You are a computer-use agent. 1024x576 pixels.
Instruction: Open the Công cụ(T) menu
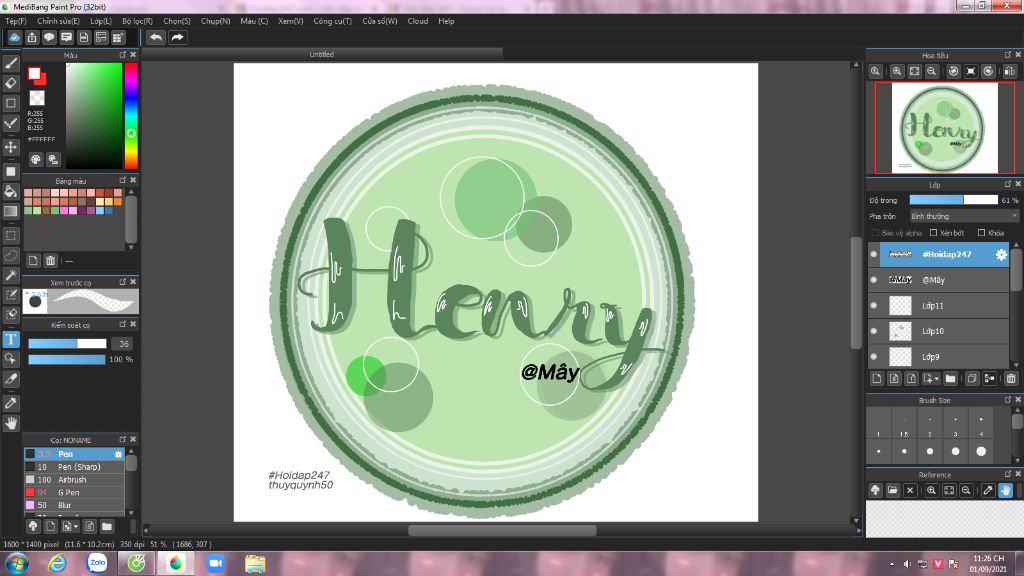click(332, 21)
